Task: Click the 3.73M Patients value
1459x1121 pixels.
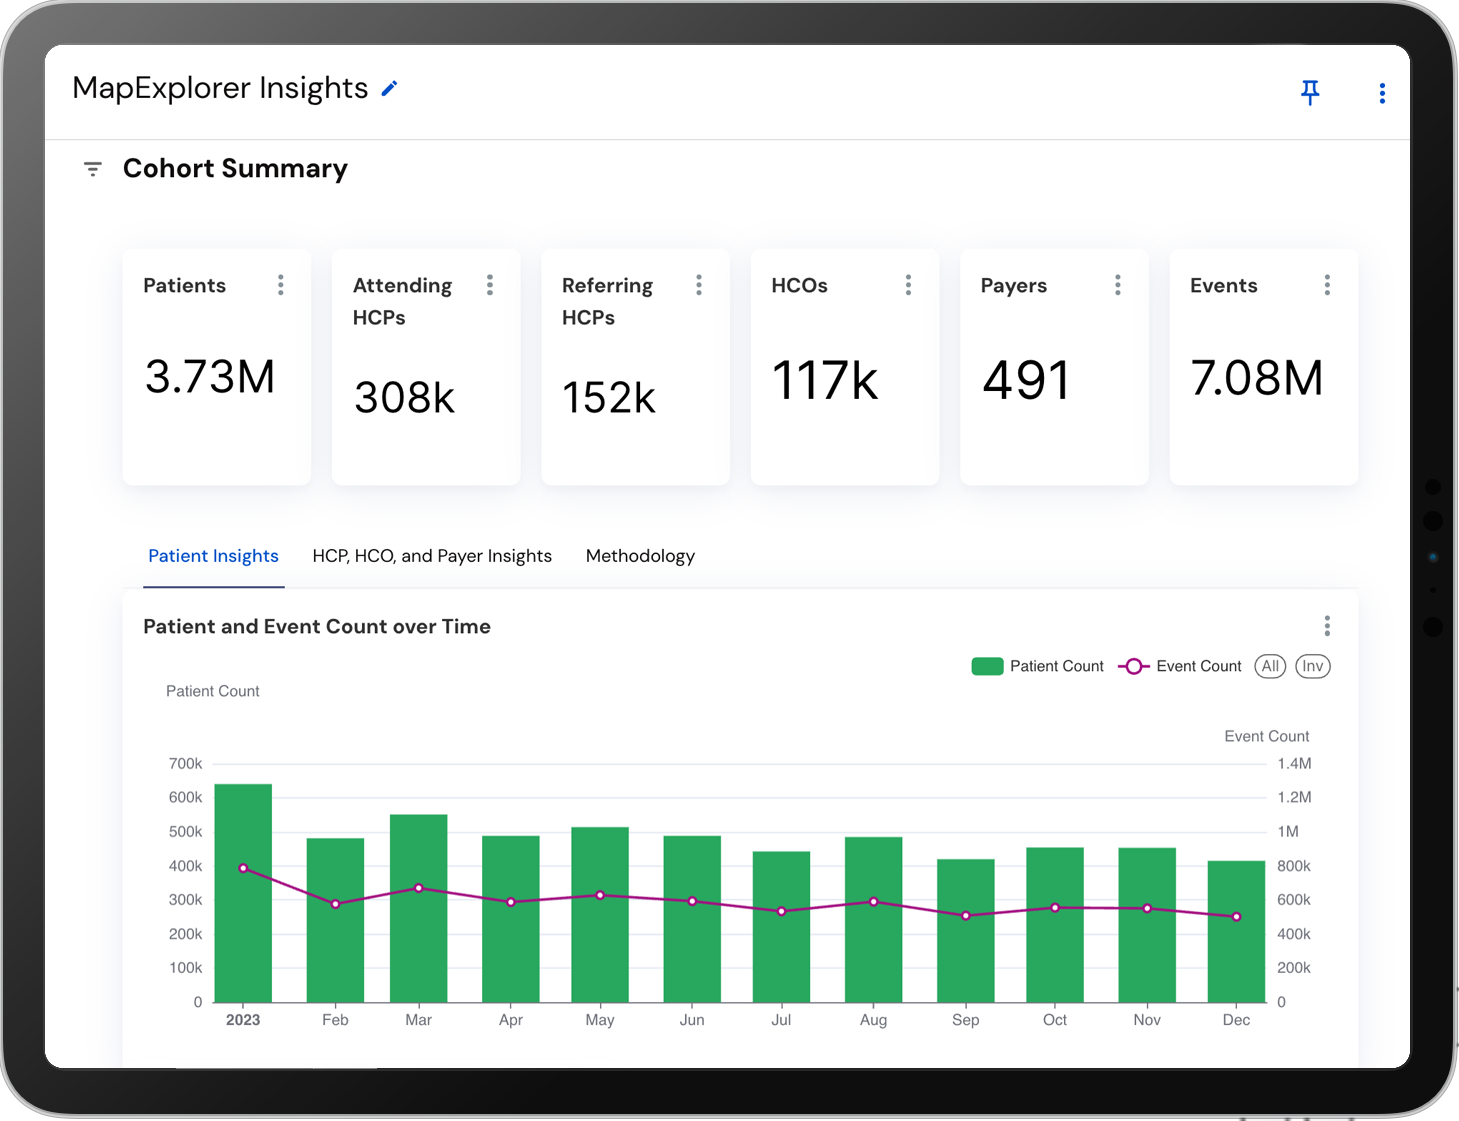Action: coord(210,378)
